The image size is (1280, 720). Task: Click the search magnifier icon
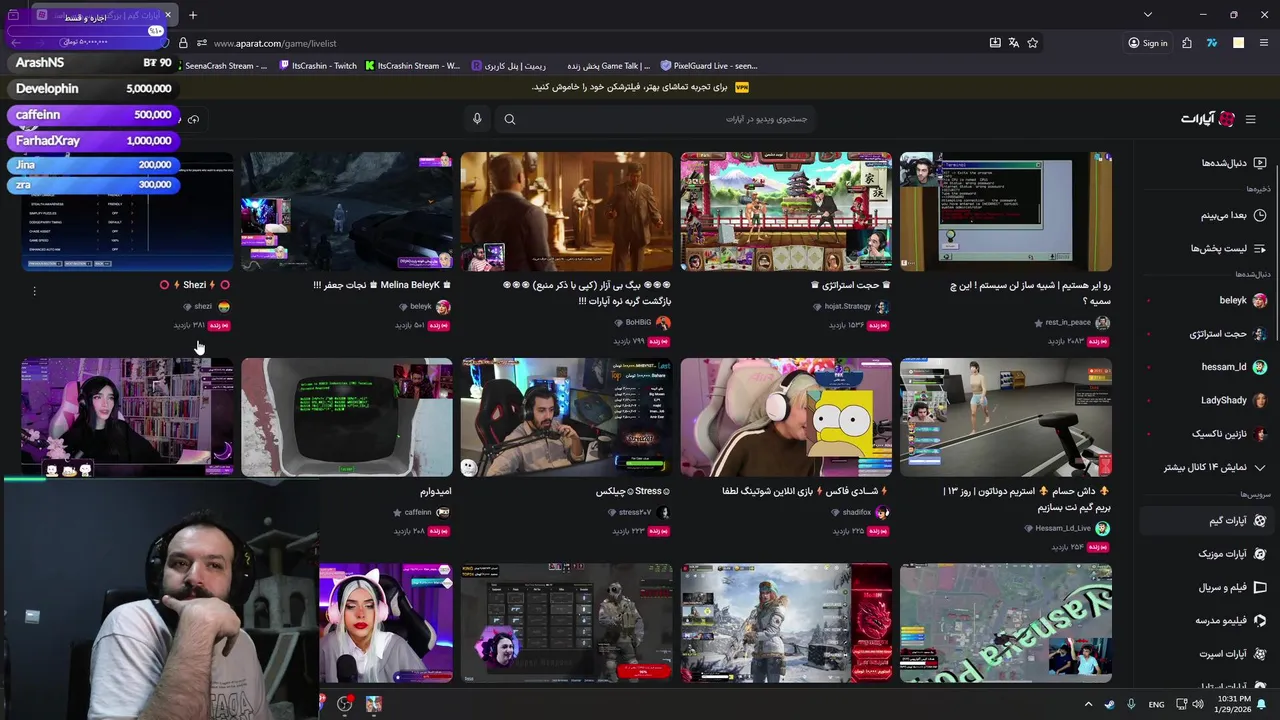pos(510,119)
